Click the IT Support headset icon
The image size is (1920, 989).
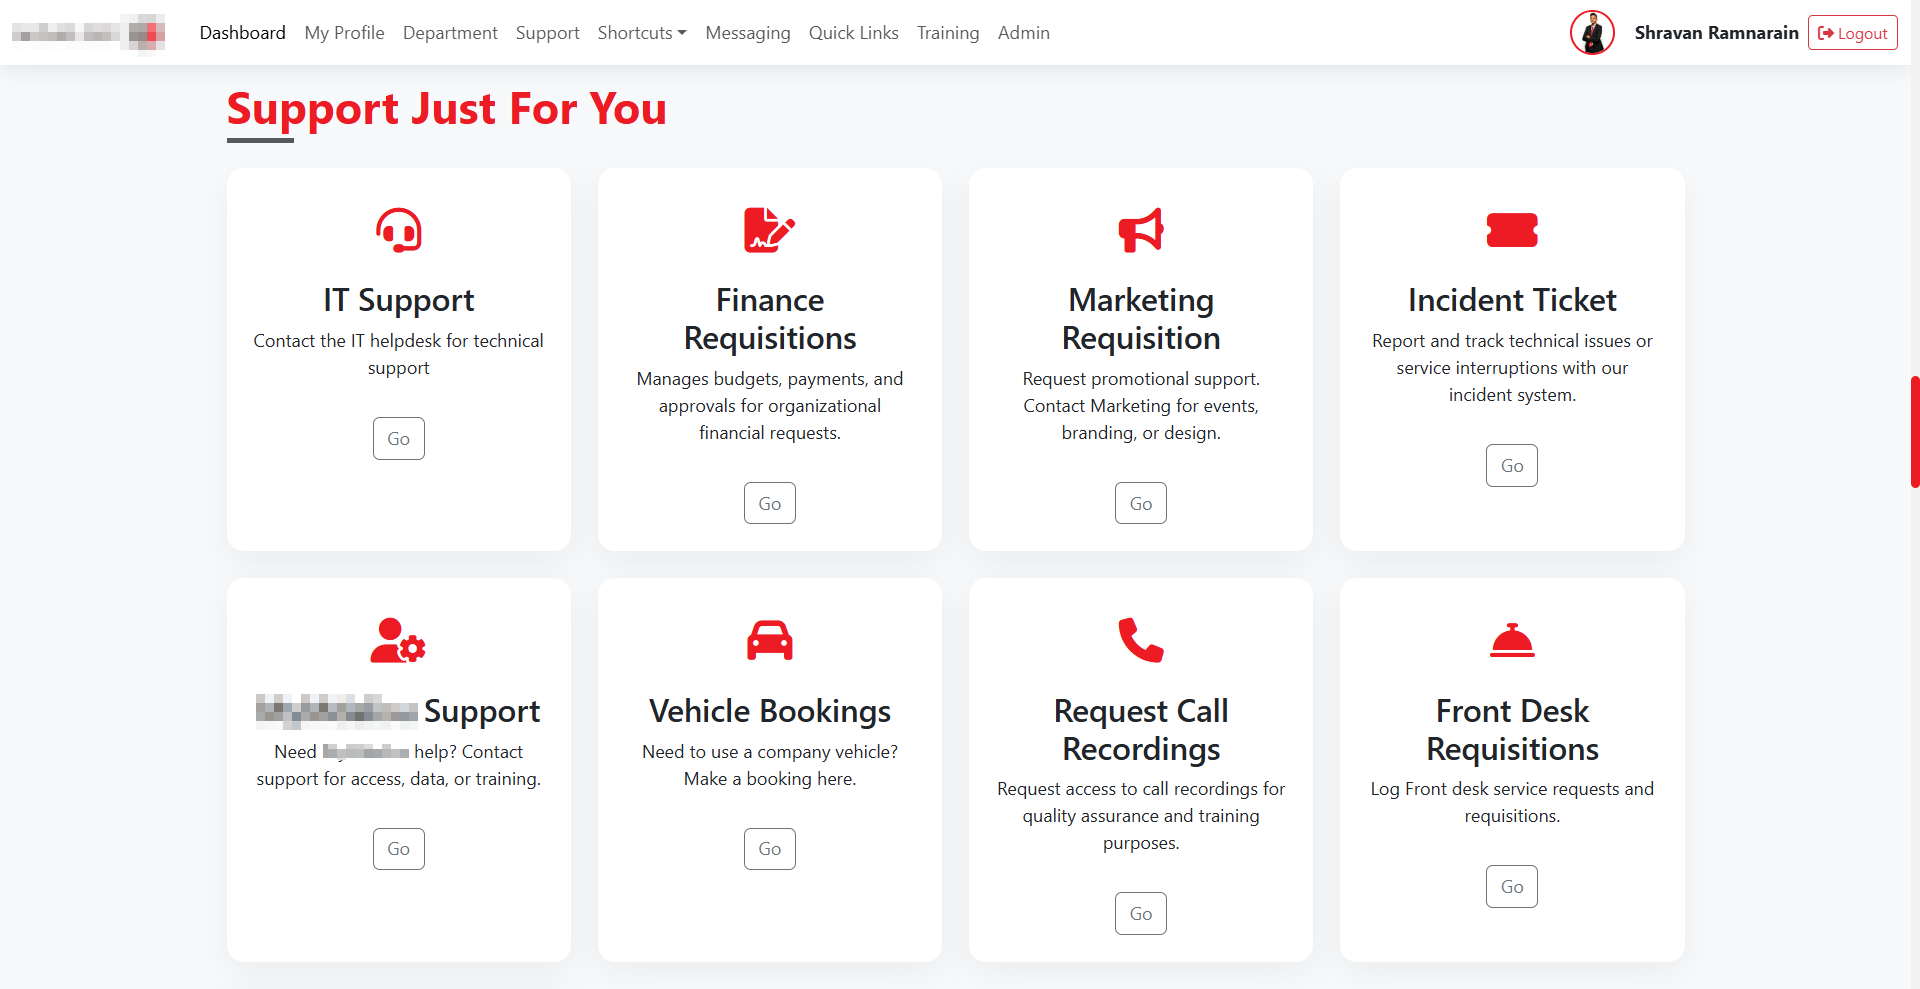tap(398, 230)
